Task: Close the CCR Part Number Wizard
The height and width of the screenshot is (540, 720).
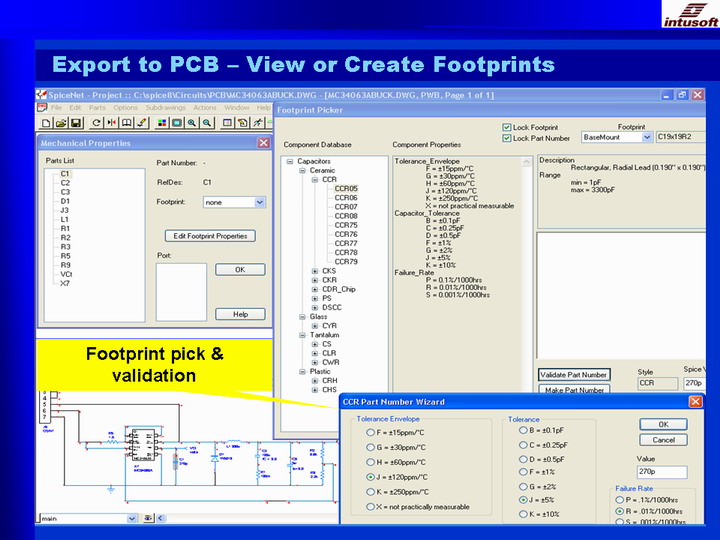Action: 695,402
